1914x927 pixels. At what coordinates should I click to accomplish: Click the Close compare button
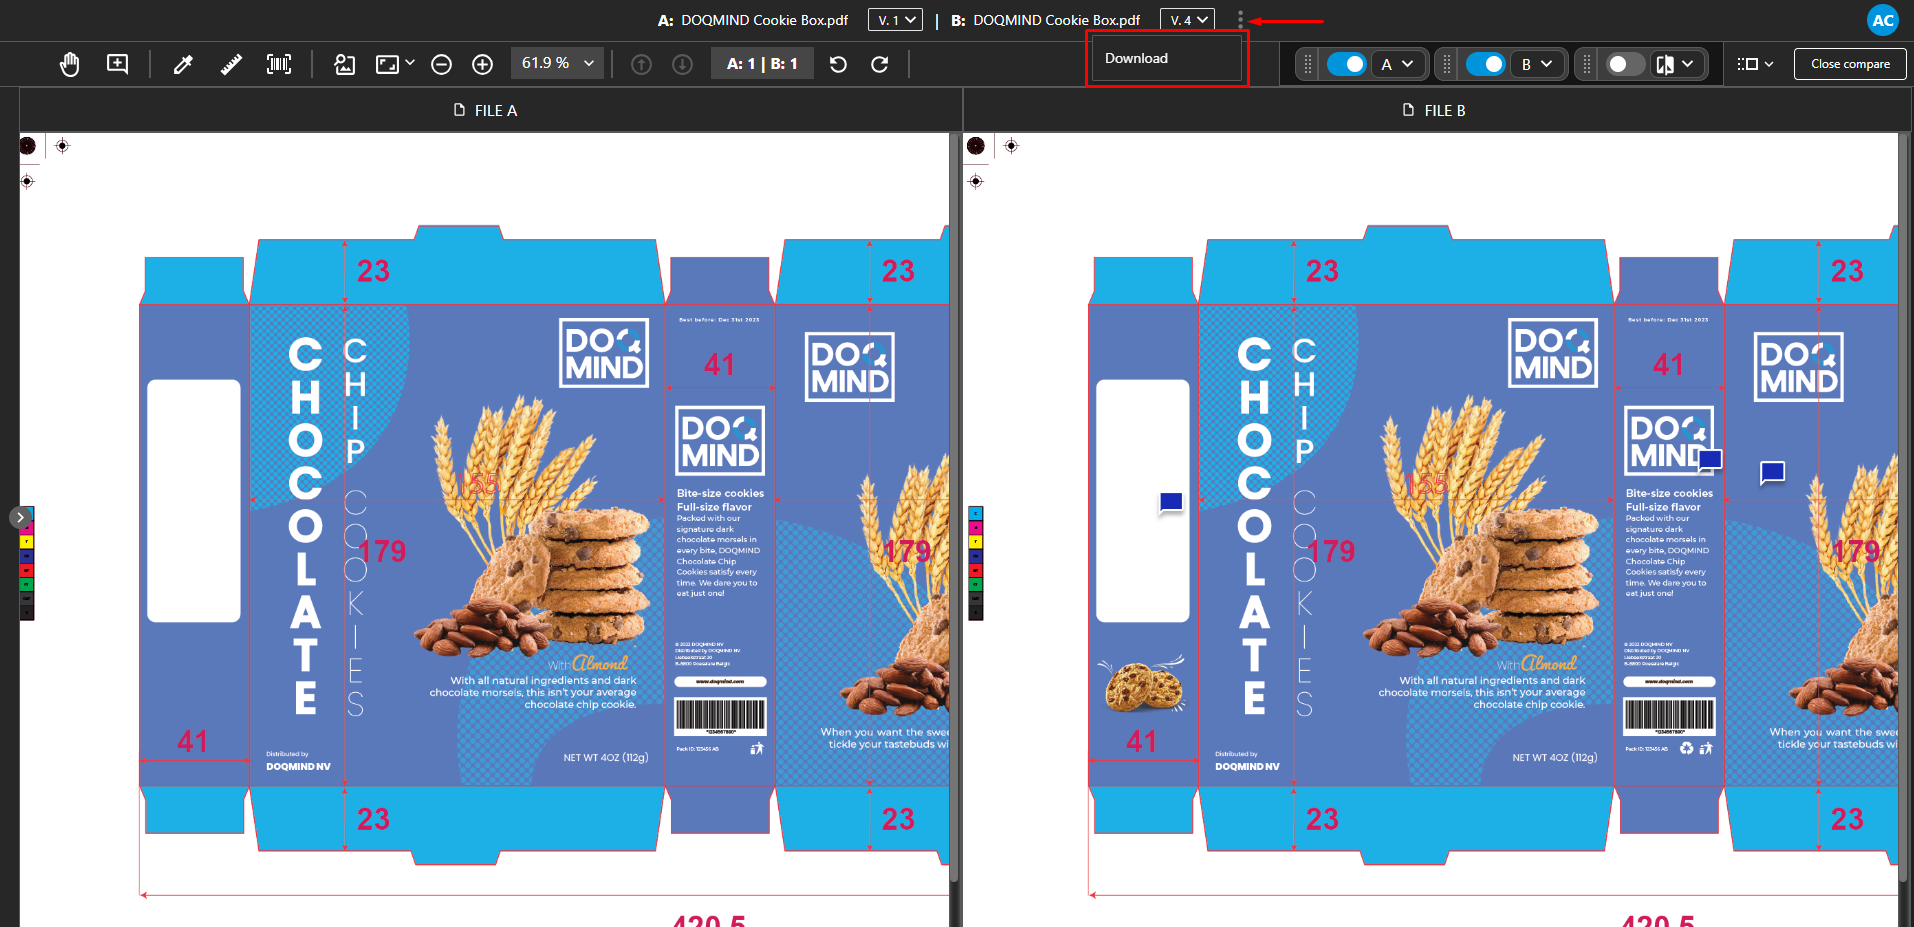click(x=1850, y=64)
